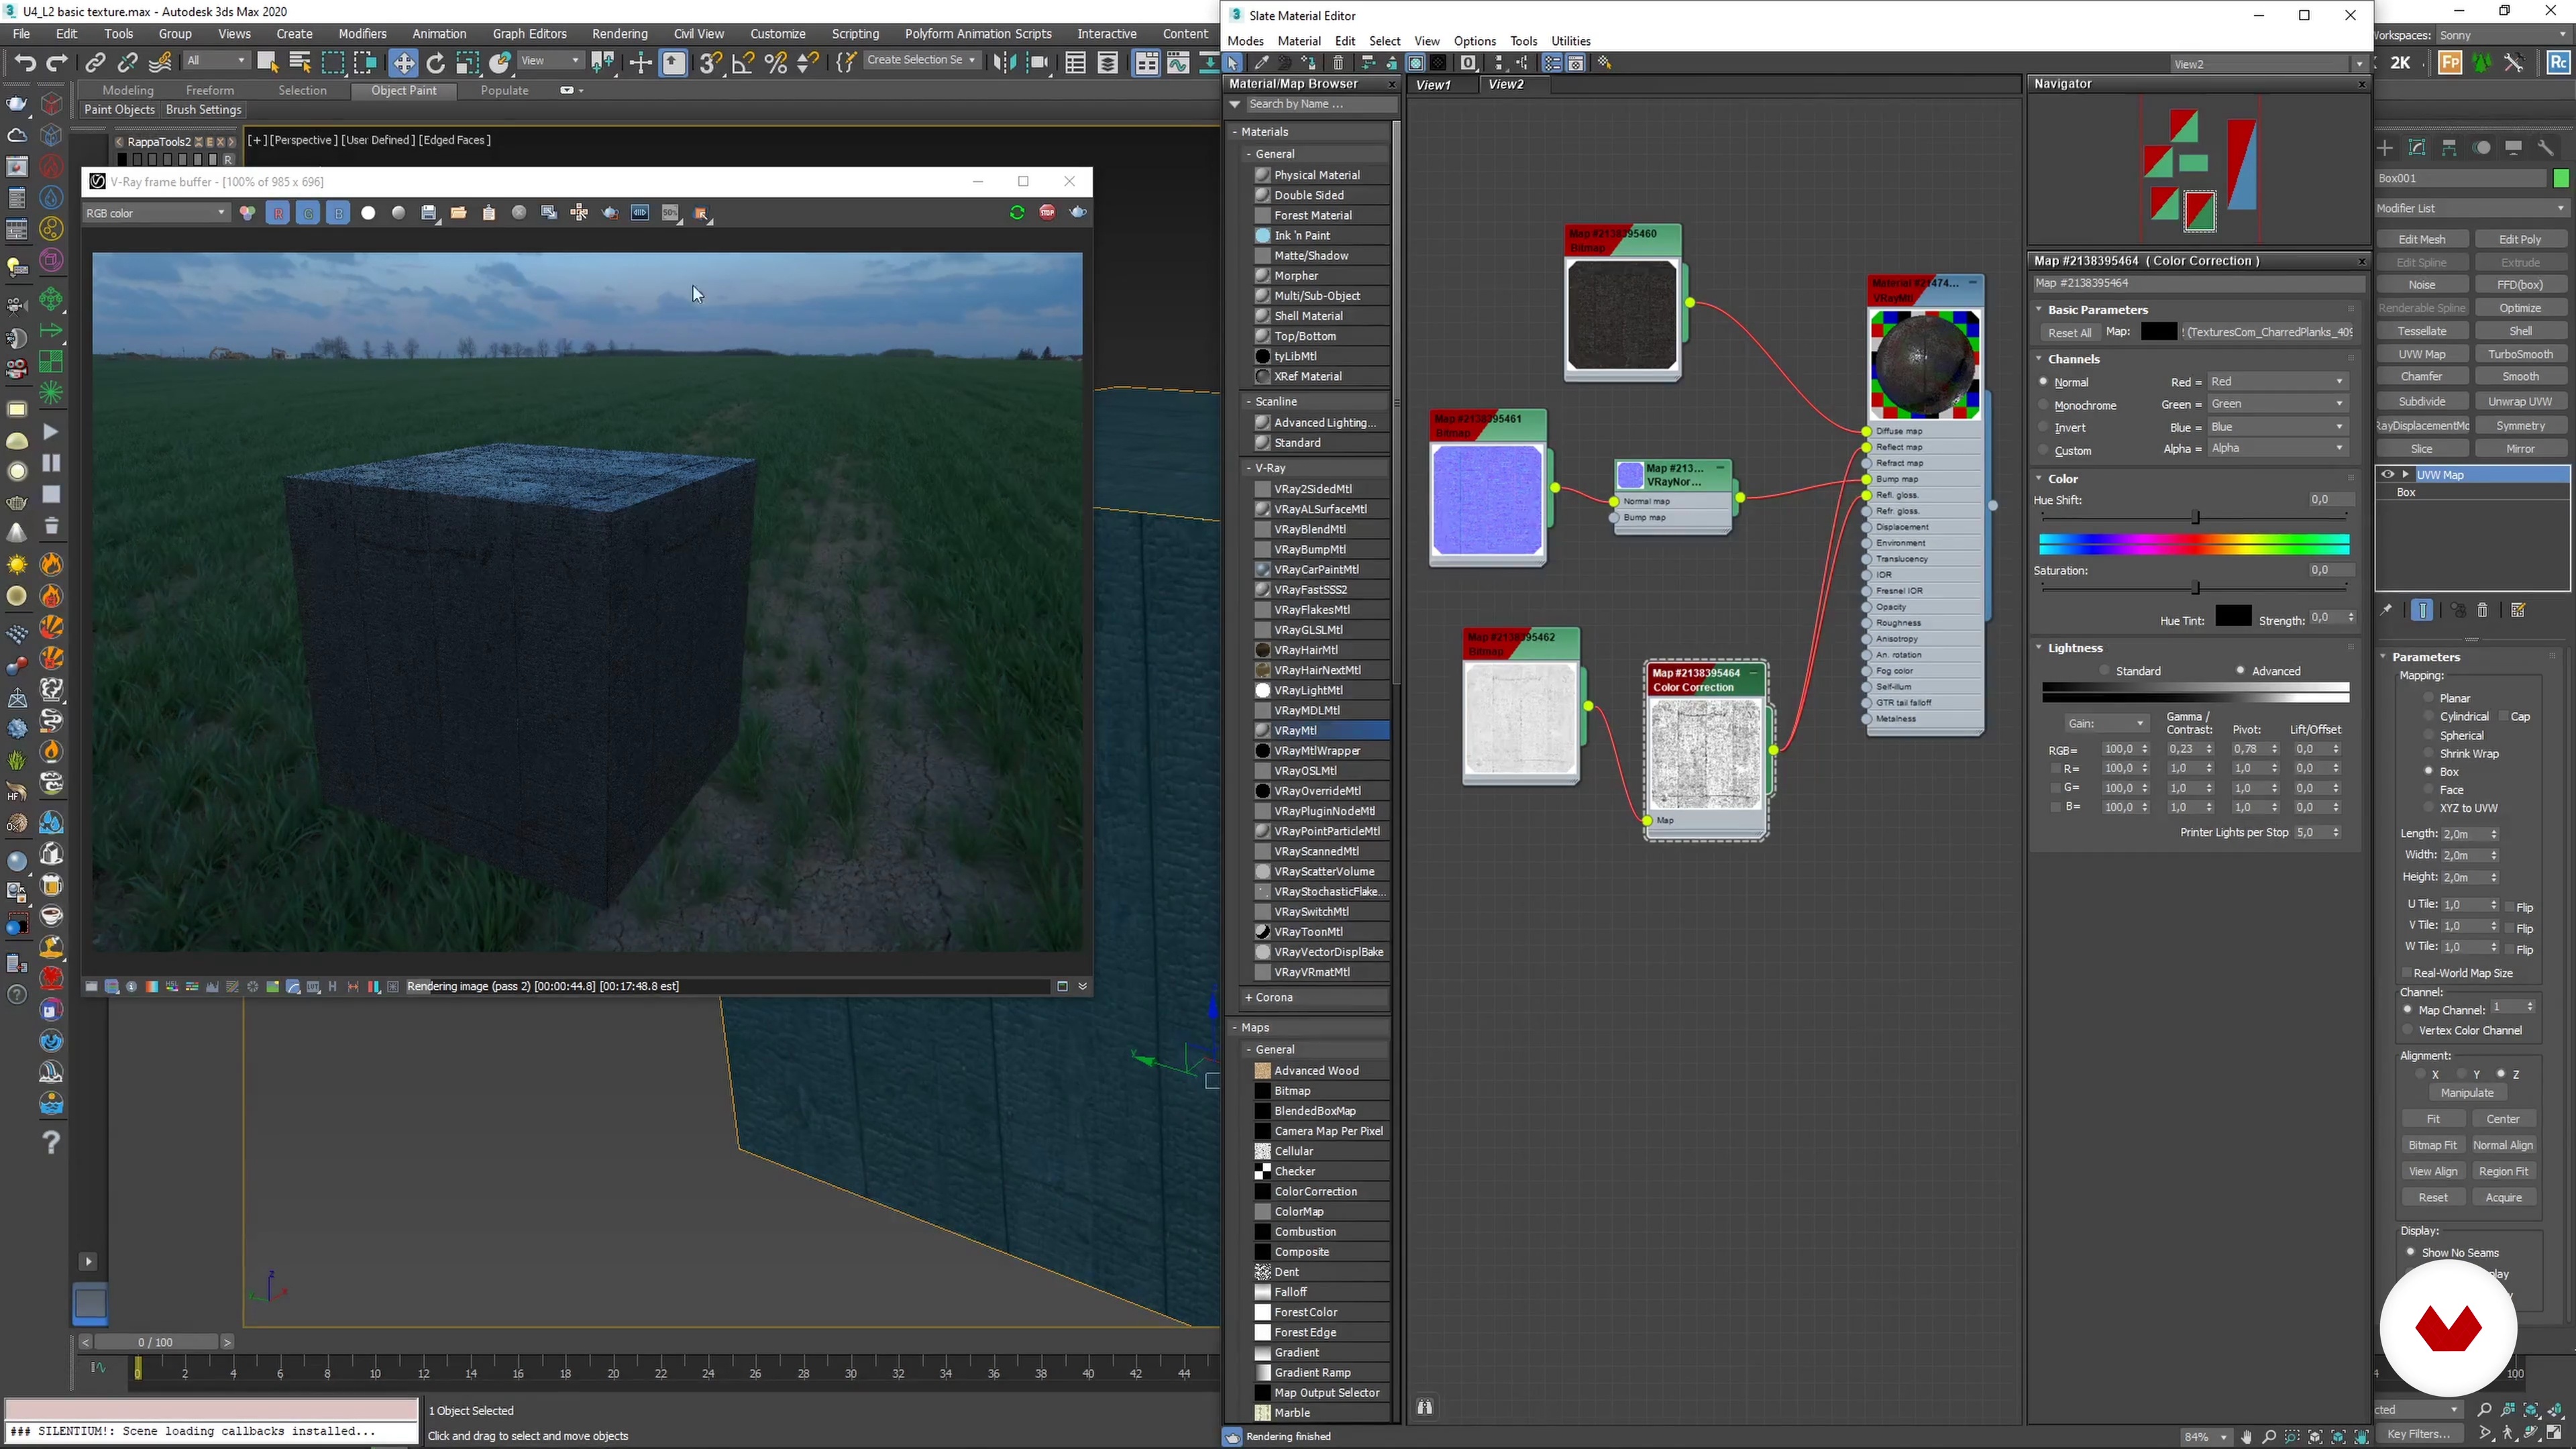Select Planar mapping radio button
Screen dimensions: 2576x1449
2428,697
